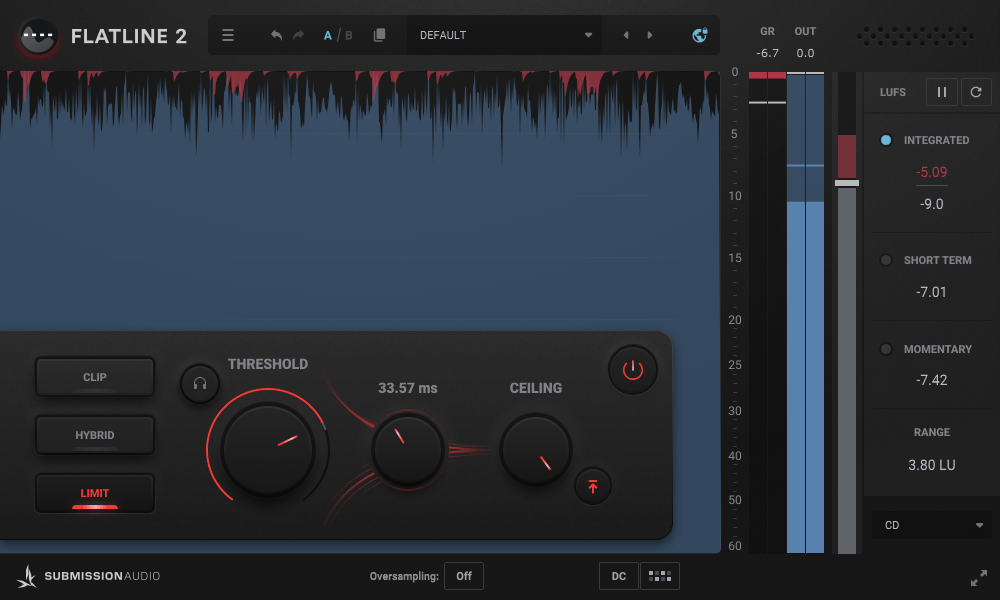This screenshot has height=600, width=1000.
Task: Switch to CLIP mode
Action: (94, 377)
